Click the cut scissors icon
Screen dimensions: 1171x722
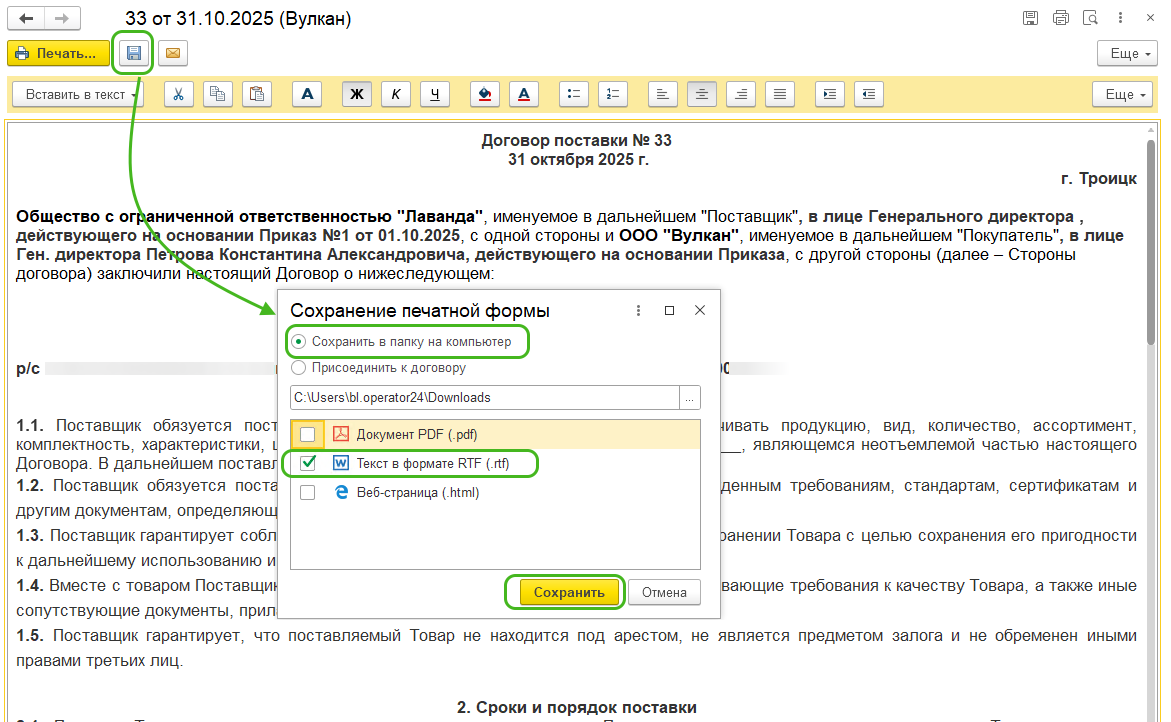pos(178,94)
